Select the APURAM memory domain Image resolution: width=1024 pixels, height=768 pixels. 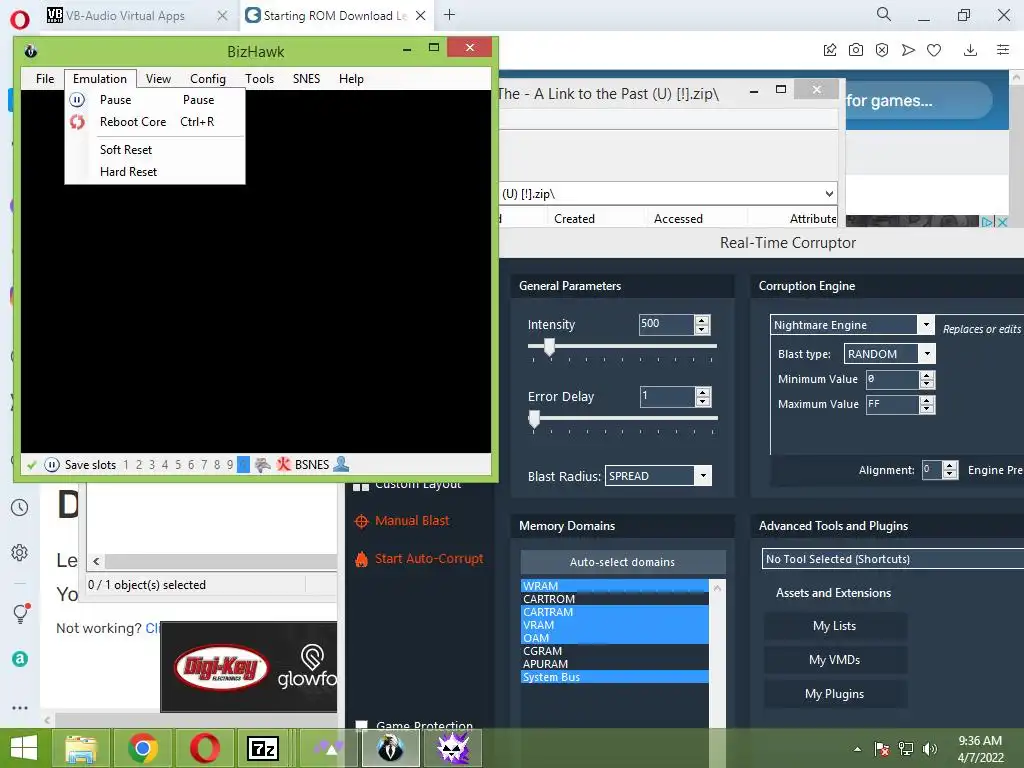[x=615, y=664]
